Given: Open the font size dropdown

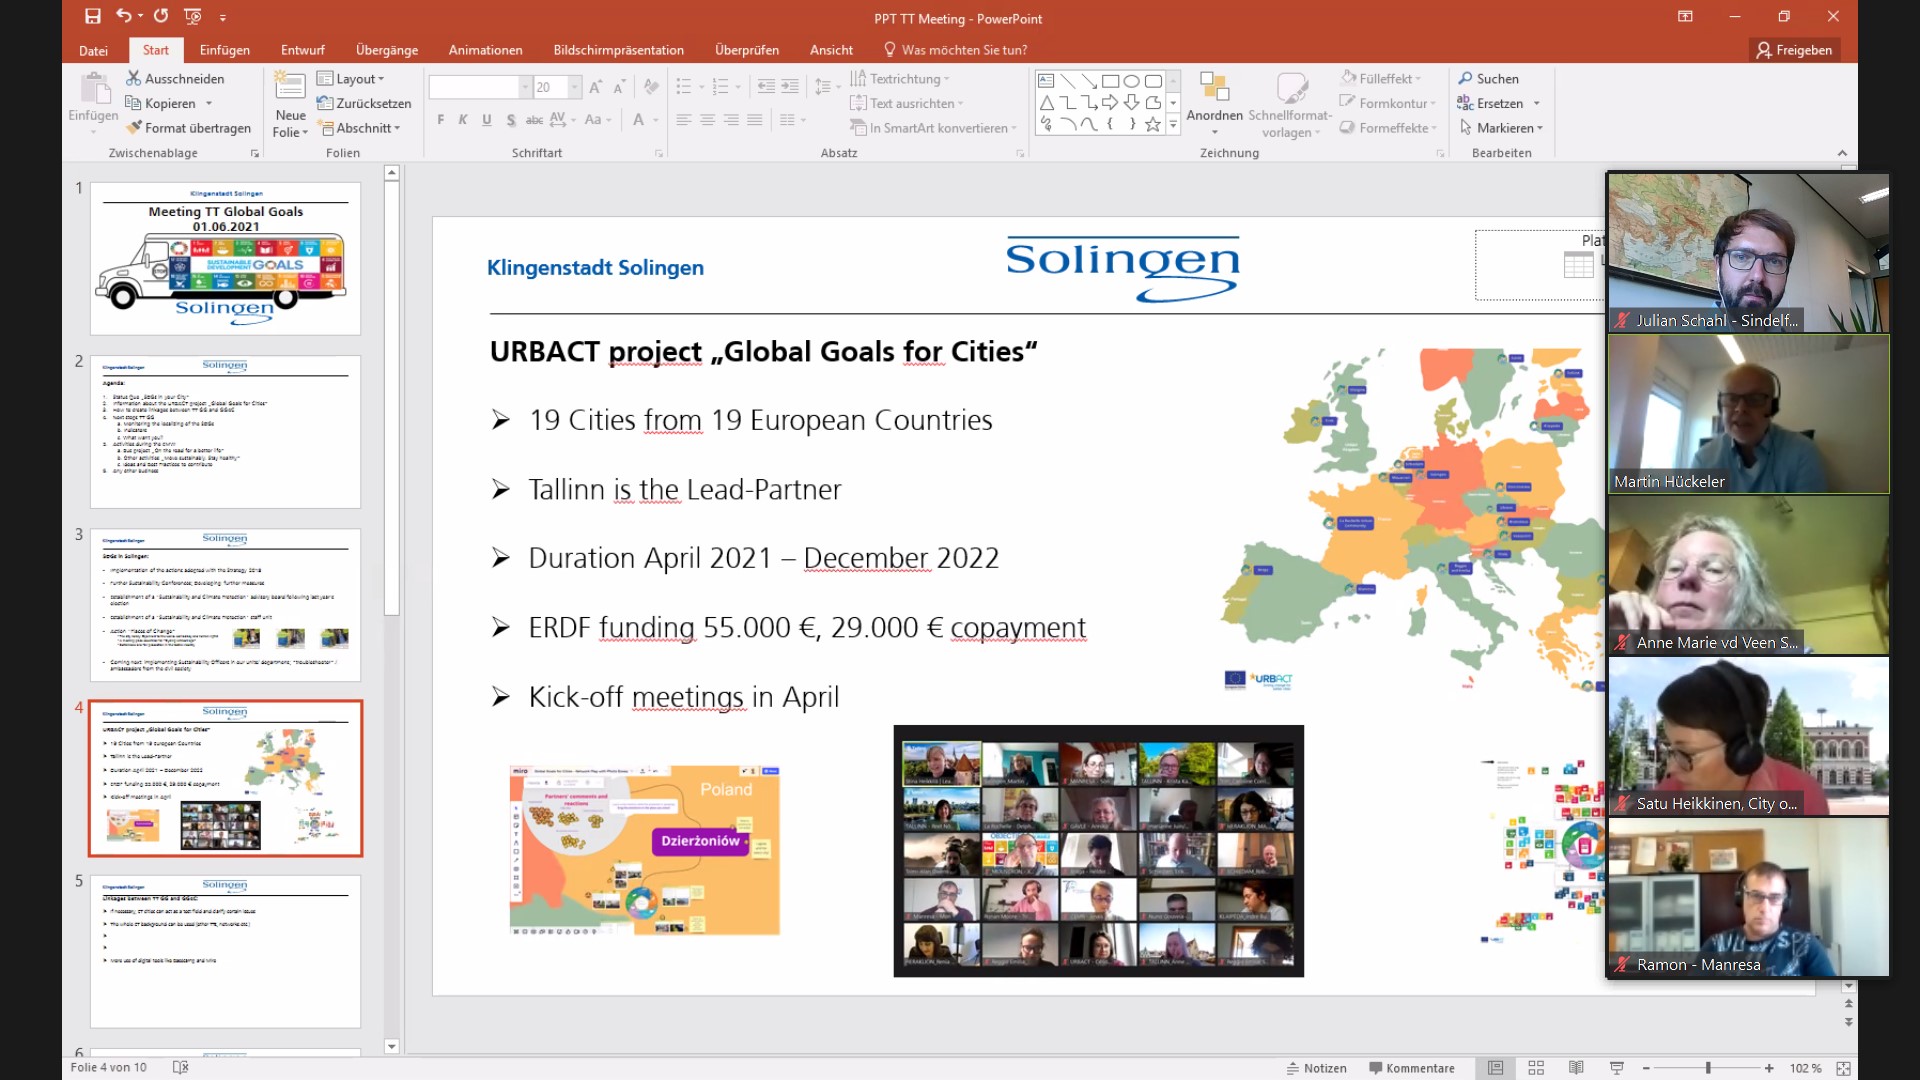Looking at the screenshot, I should tap(574, 87).
